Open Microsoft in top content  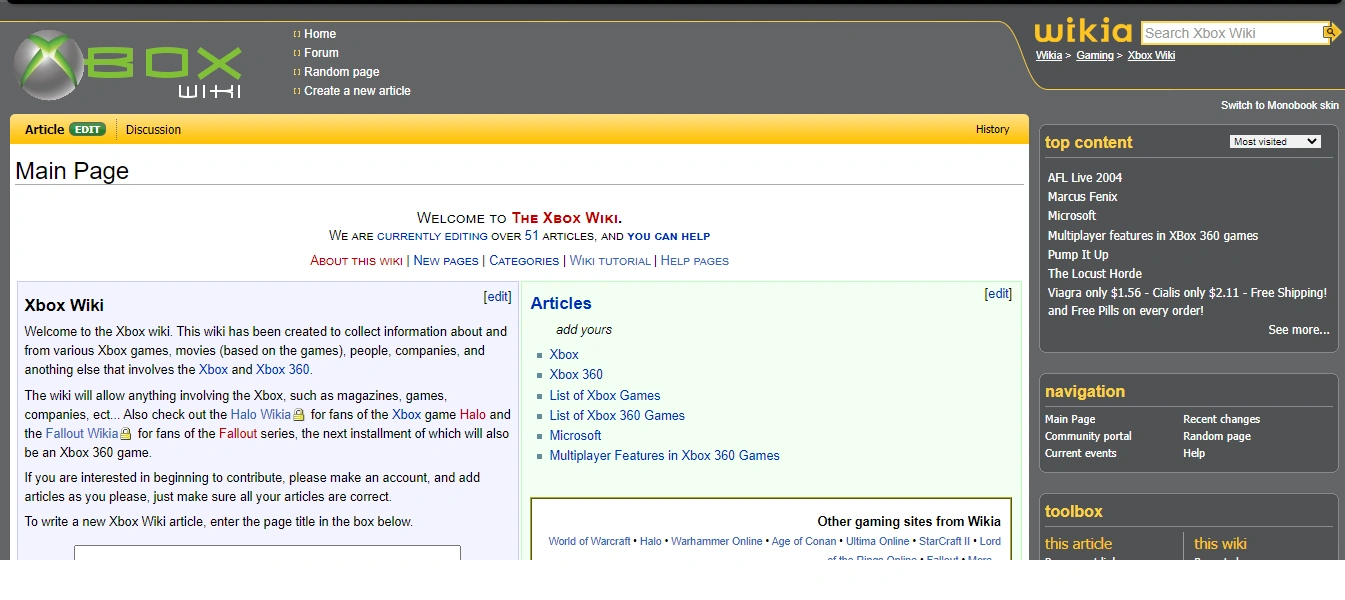pyautogui.click(x=1072, y=216)
